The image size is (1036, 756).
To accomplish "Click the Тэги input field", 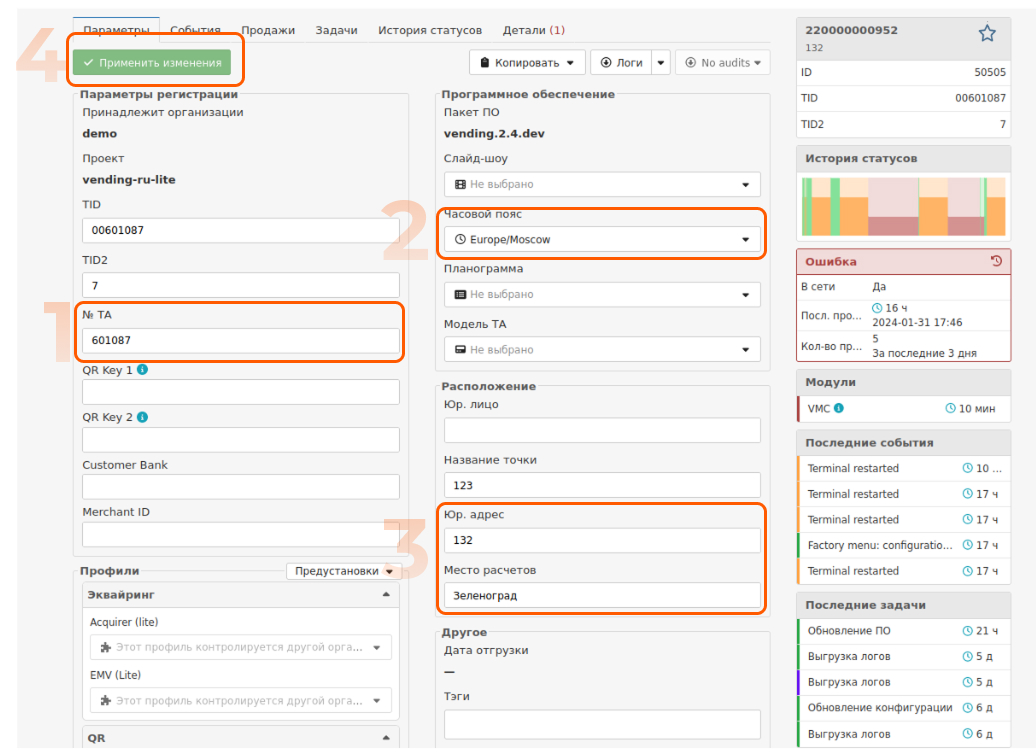I will point(602,725).
